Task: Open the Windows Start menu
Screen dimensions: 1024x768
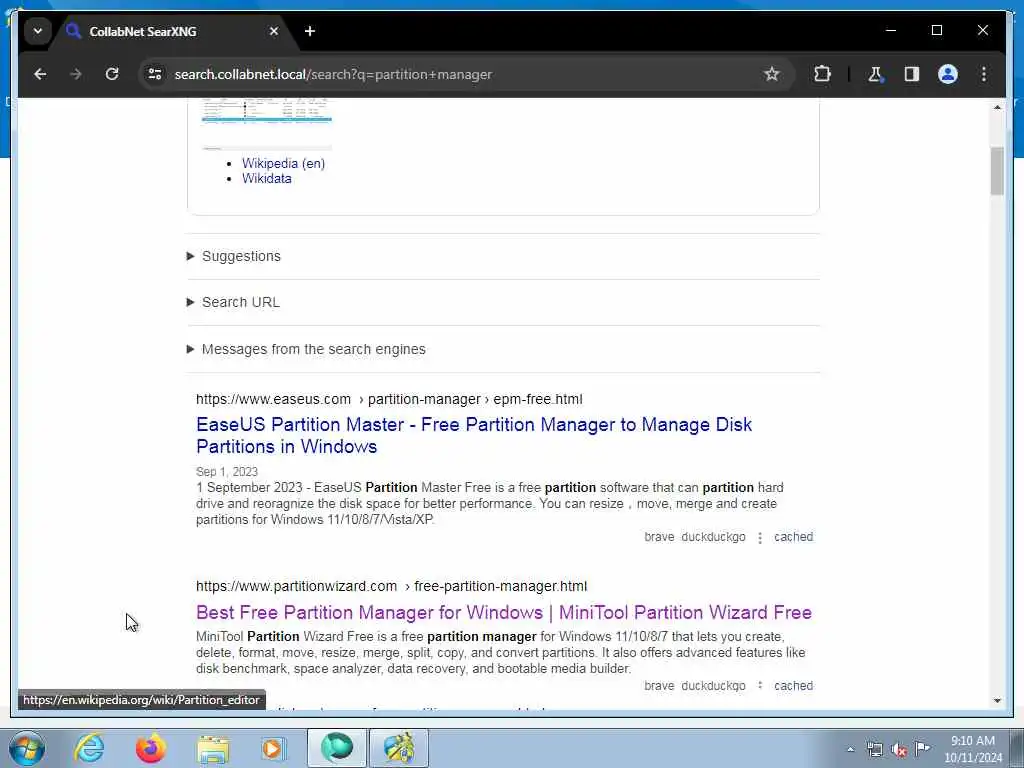Action: click(26, 748)
